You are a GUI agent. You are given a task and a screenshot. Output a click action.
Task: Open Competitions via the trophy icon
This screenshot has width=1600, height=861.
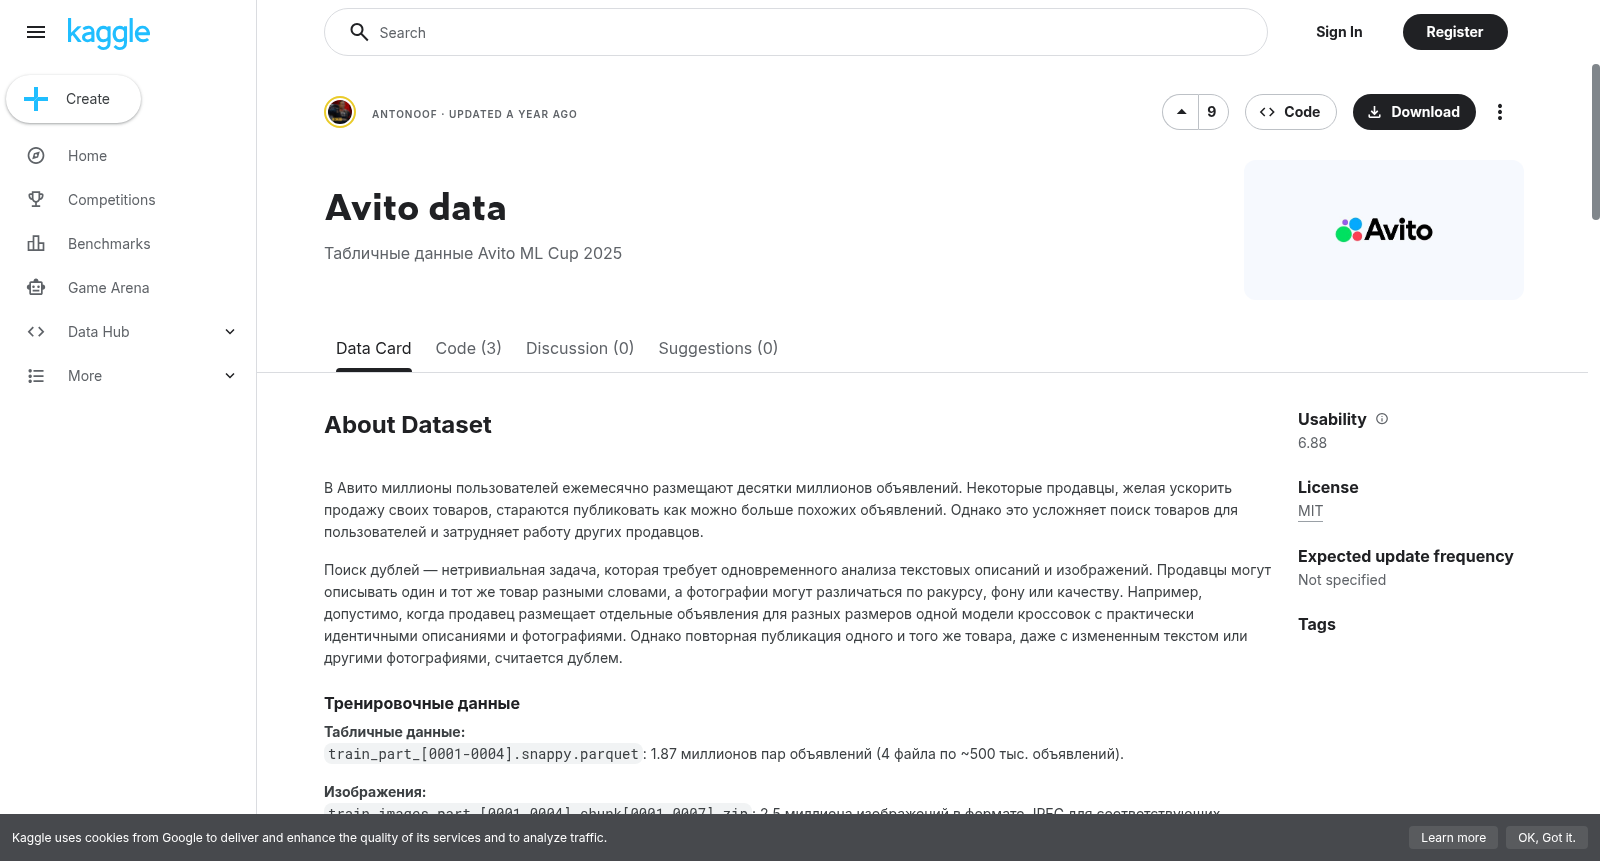36,200
